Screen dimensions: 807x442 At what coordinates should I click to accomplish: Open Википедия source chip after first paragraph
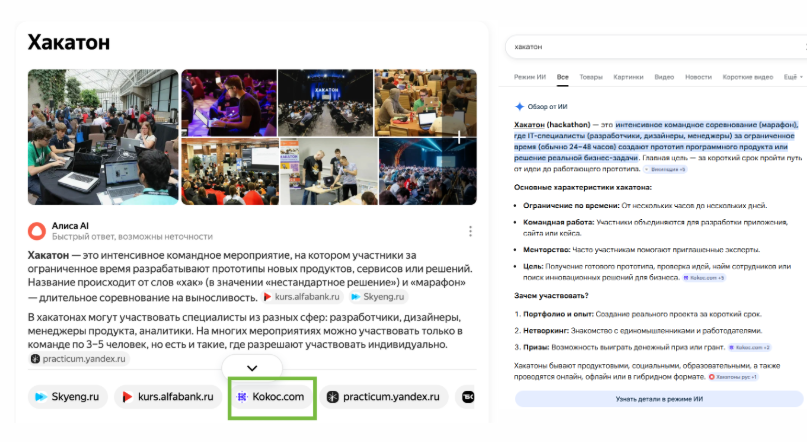click(665, 169)
